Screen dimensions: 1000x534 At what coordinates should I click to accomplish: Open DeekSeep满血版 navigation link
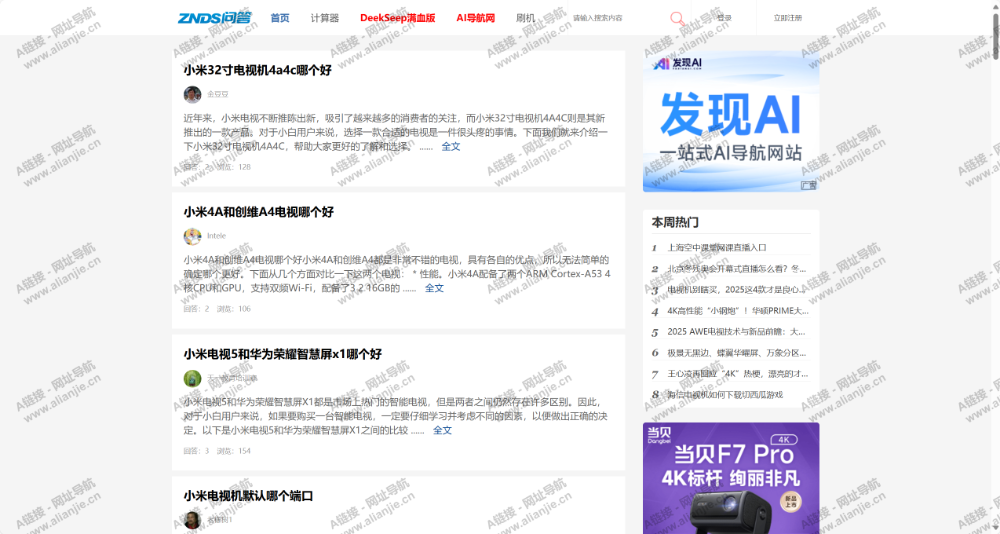tap(397, 18)
